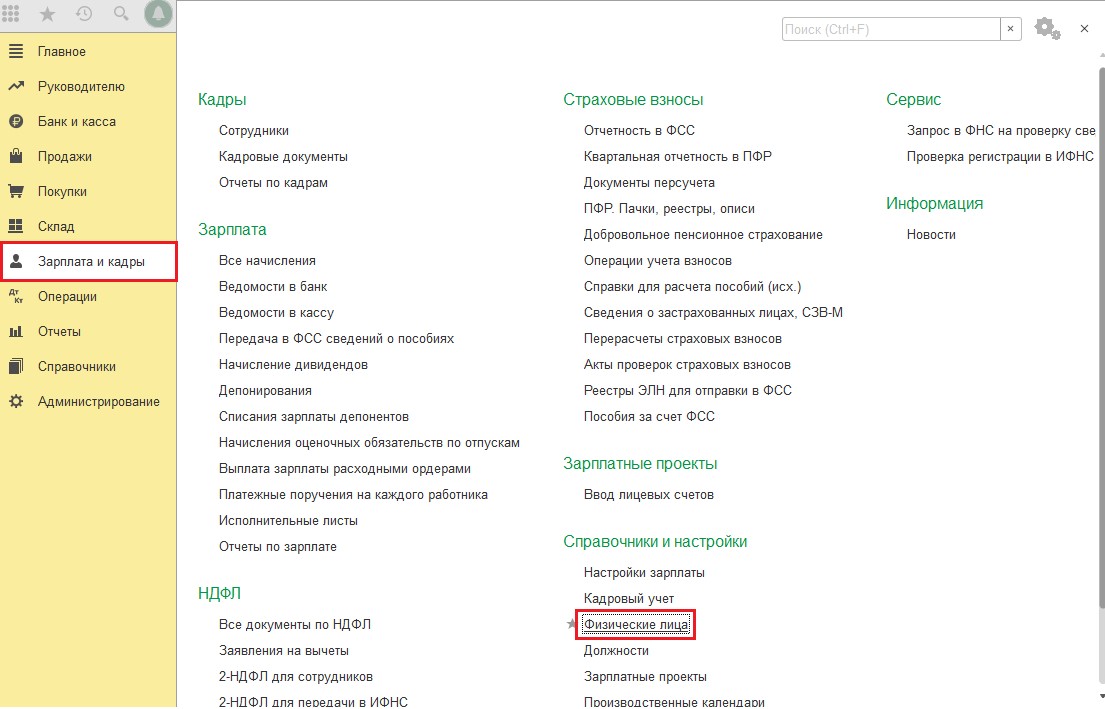Open Новости under Информация

[931, 234]
